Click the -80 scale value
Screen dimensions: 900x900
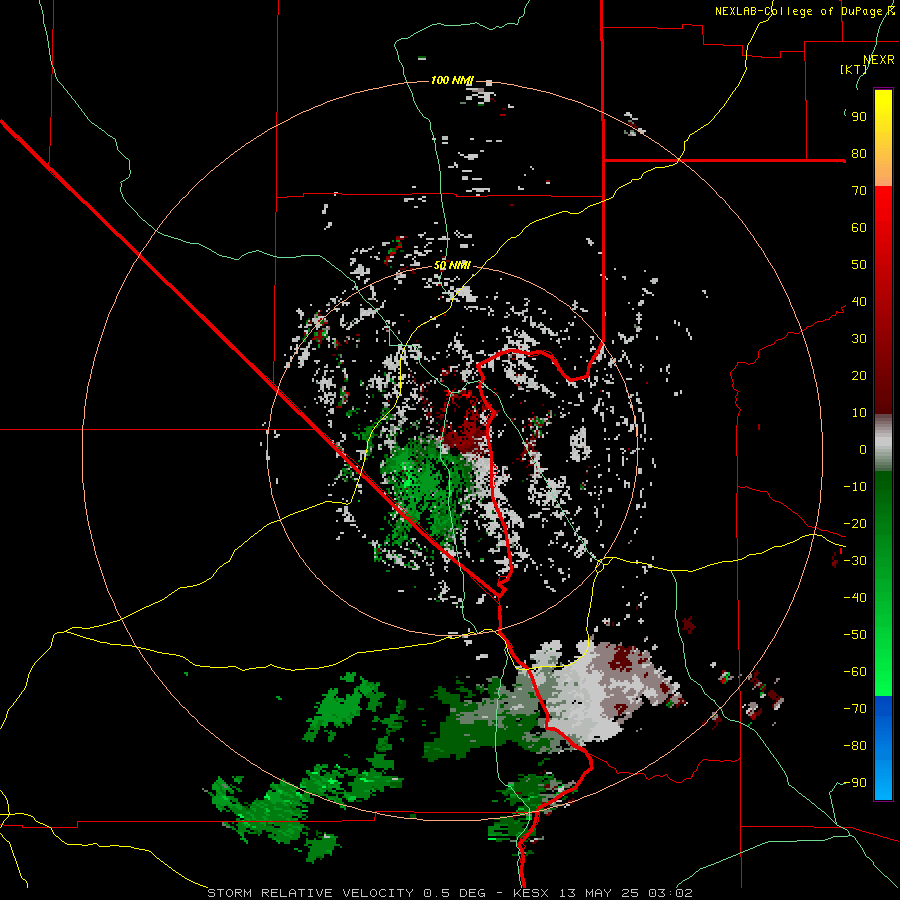(x=855, y=746)
